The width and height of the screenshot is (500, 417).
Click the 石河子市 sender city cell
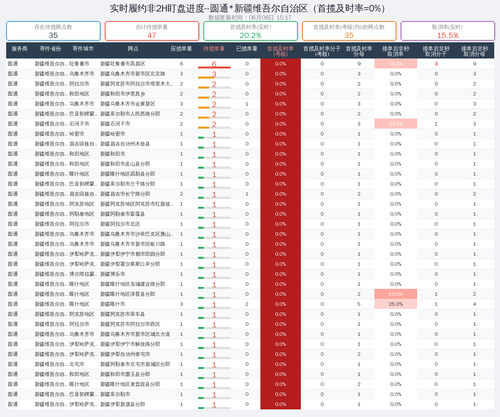[x=79, y=124]
